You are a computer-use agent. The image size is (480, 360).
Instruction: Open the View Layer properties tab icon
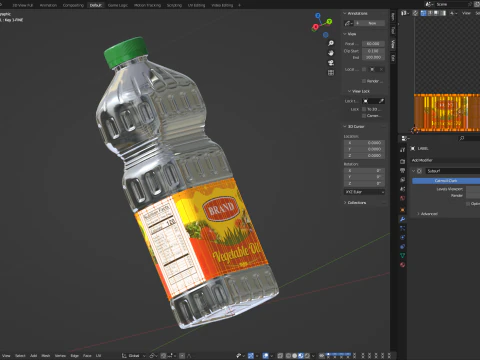click(403, 180)
